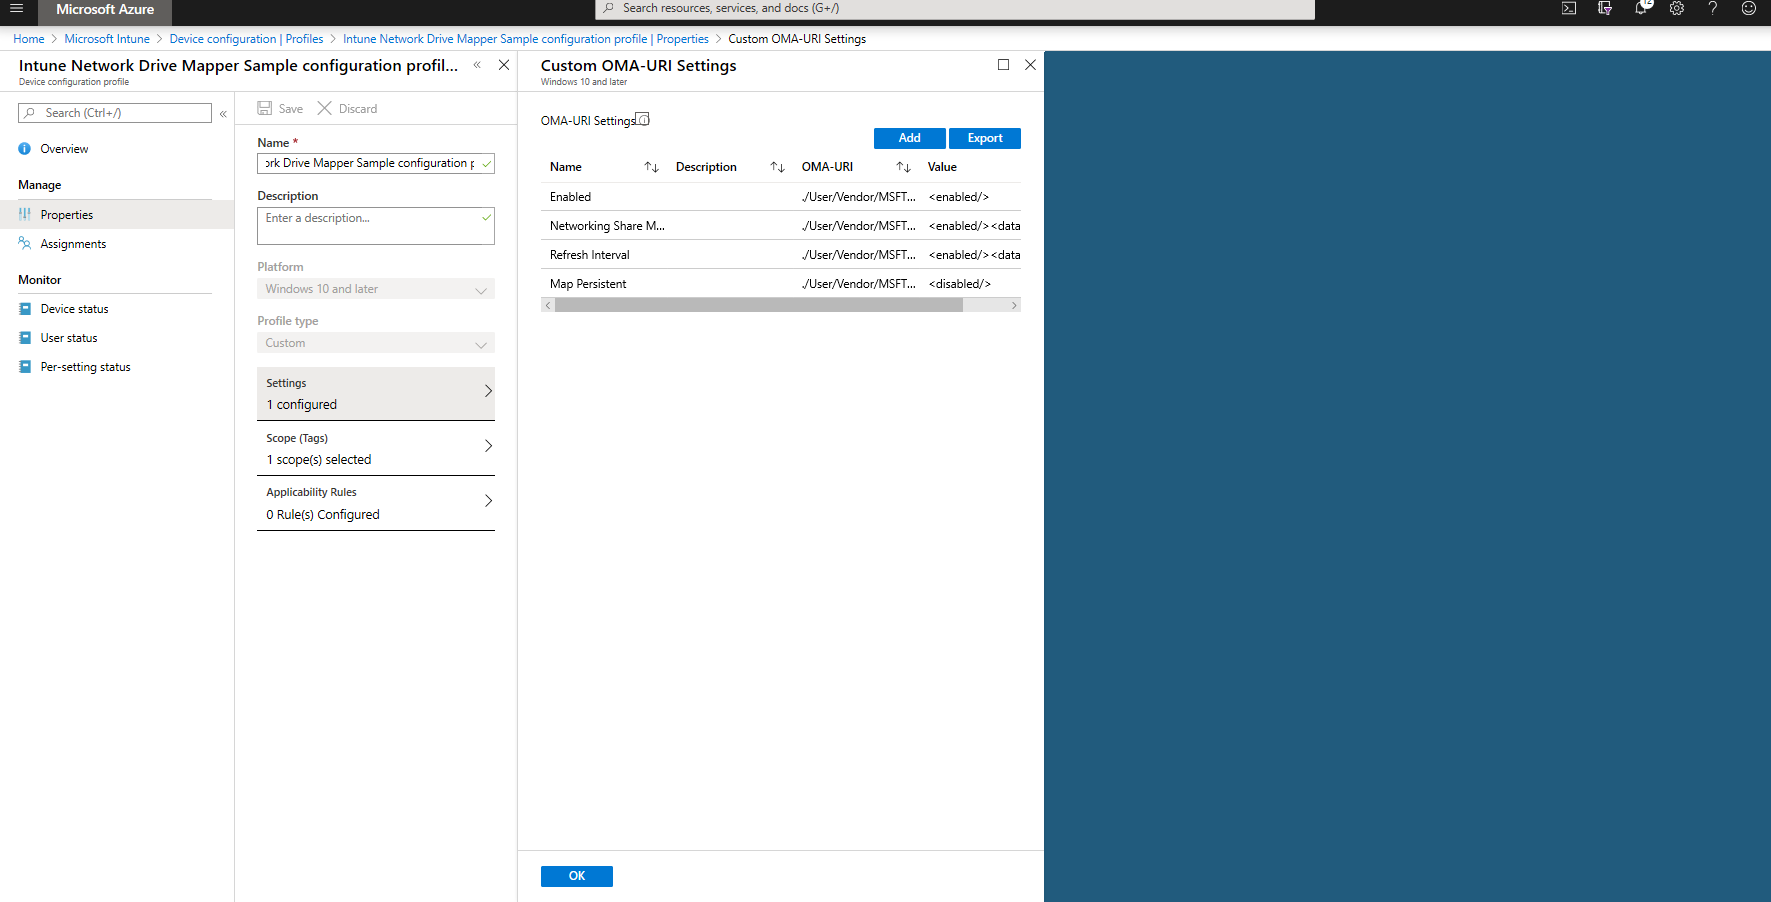Confirm with the OK button
Viewport: 1771px width, 902px height.
coord(577,876)
